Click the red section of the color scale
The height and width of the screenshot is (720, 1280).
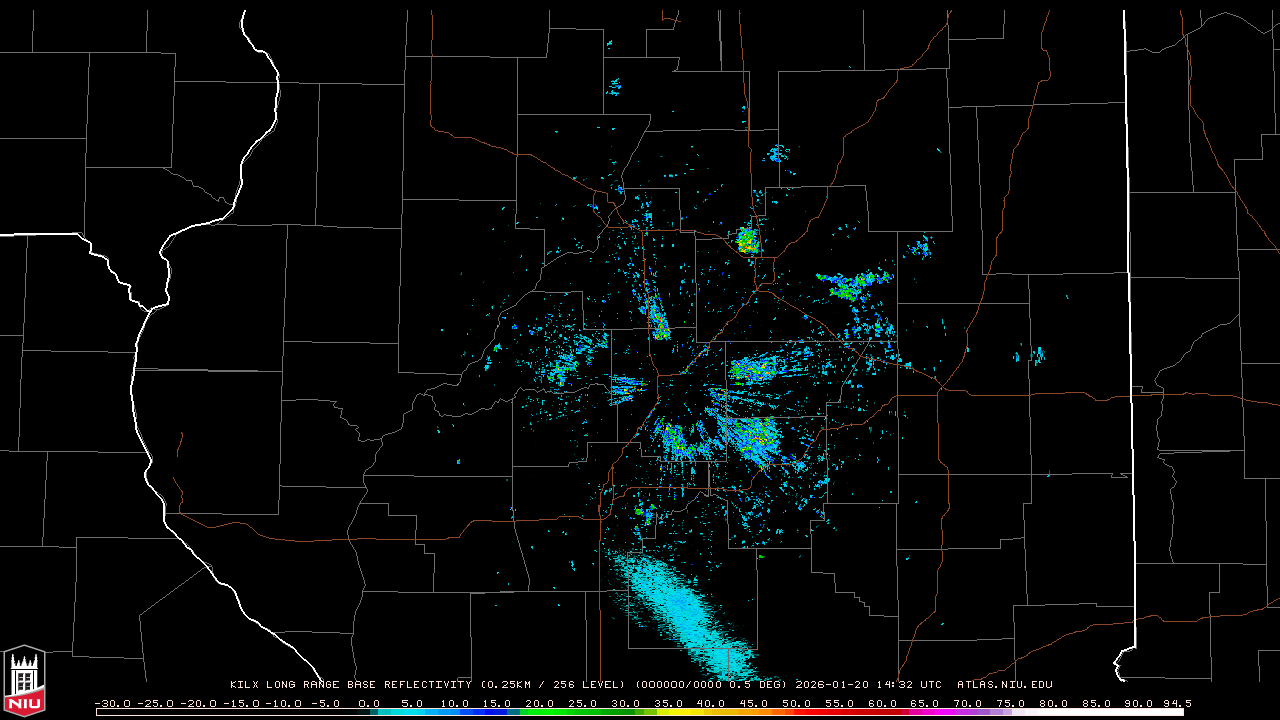830,712
